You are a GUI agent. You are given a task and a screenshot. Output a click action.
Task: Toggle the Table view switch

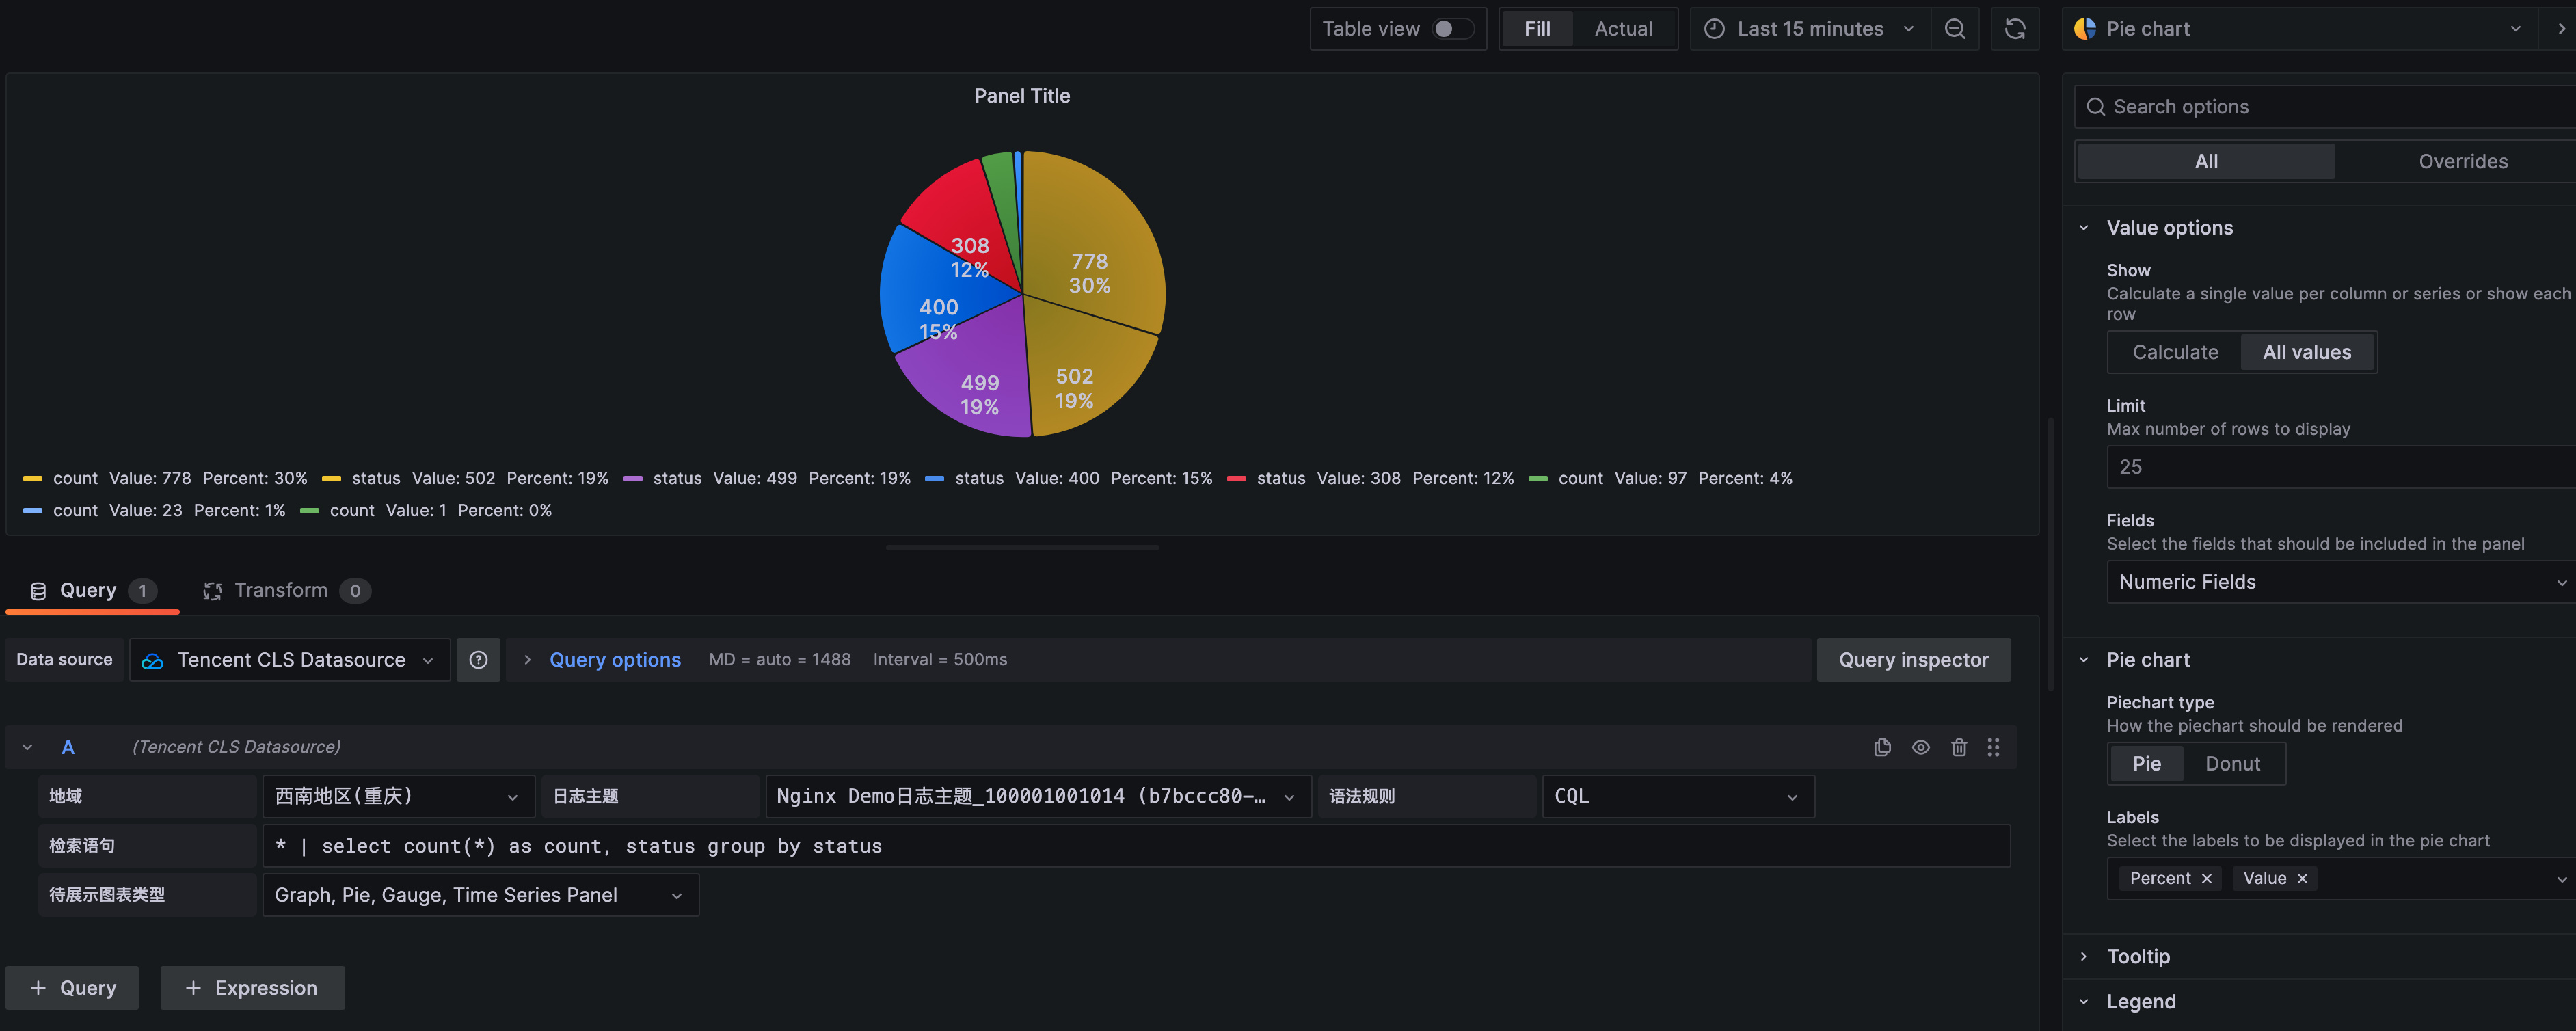1452,29
